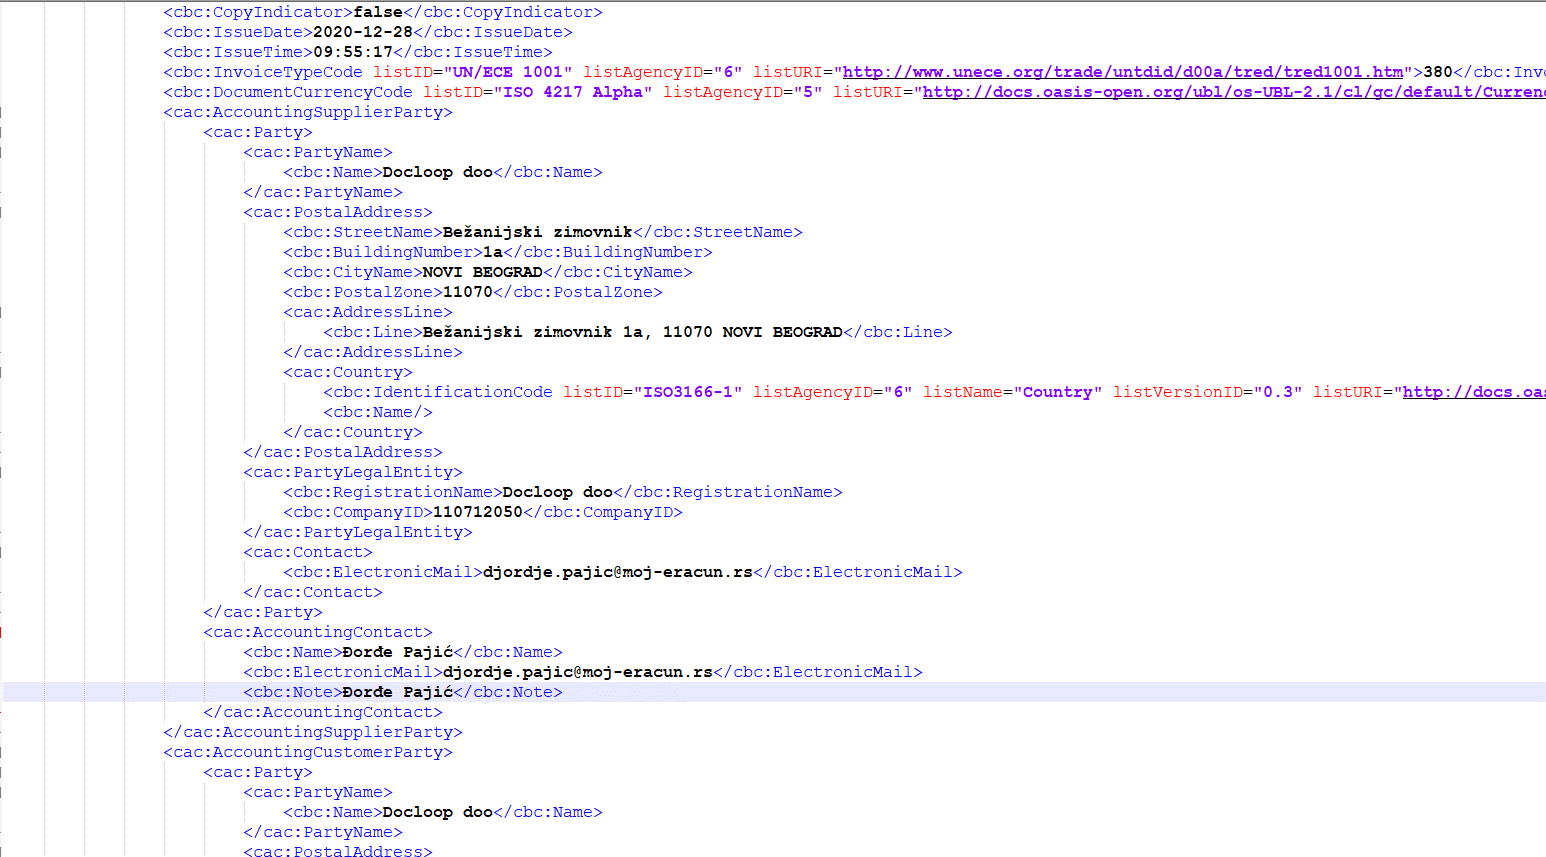The height and width of the screenshot is (857, 1546).
Task: Click the opening cac:Country tag
Action: 348,372
